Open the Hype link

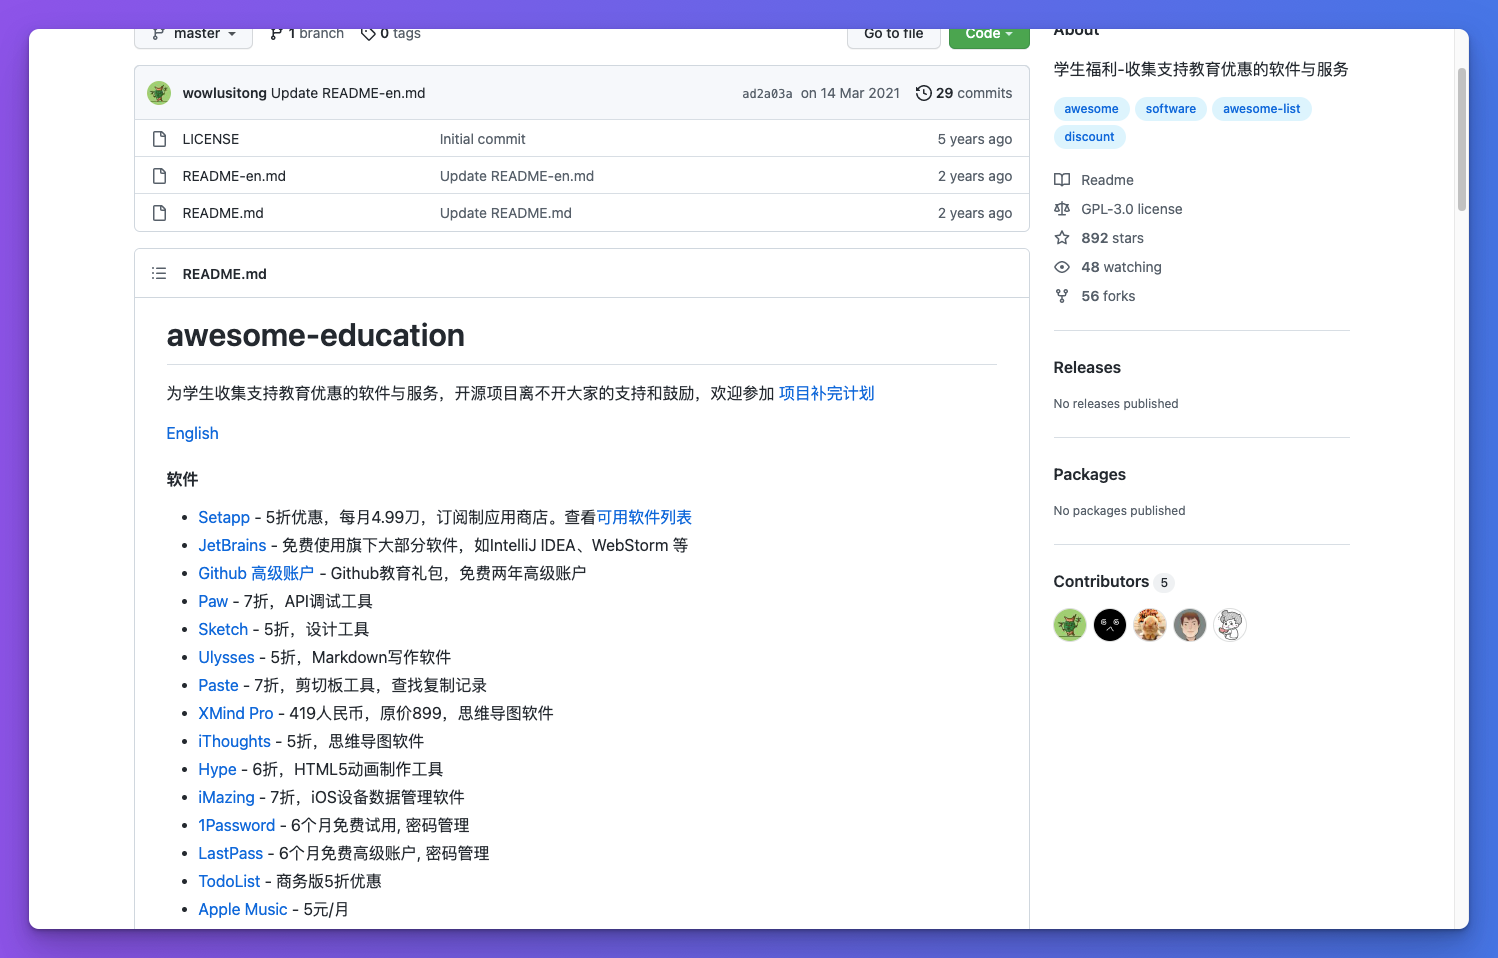217,770
